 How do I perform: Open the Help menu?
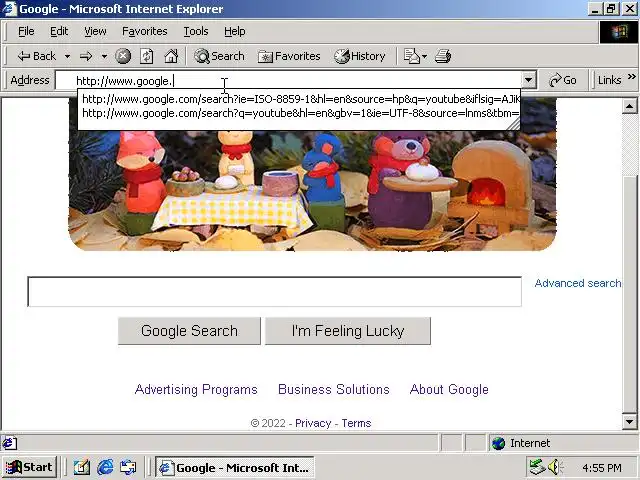(x=235, y=31)
